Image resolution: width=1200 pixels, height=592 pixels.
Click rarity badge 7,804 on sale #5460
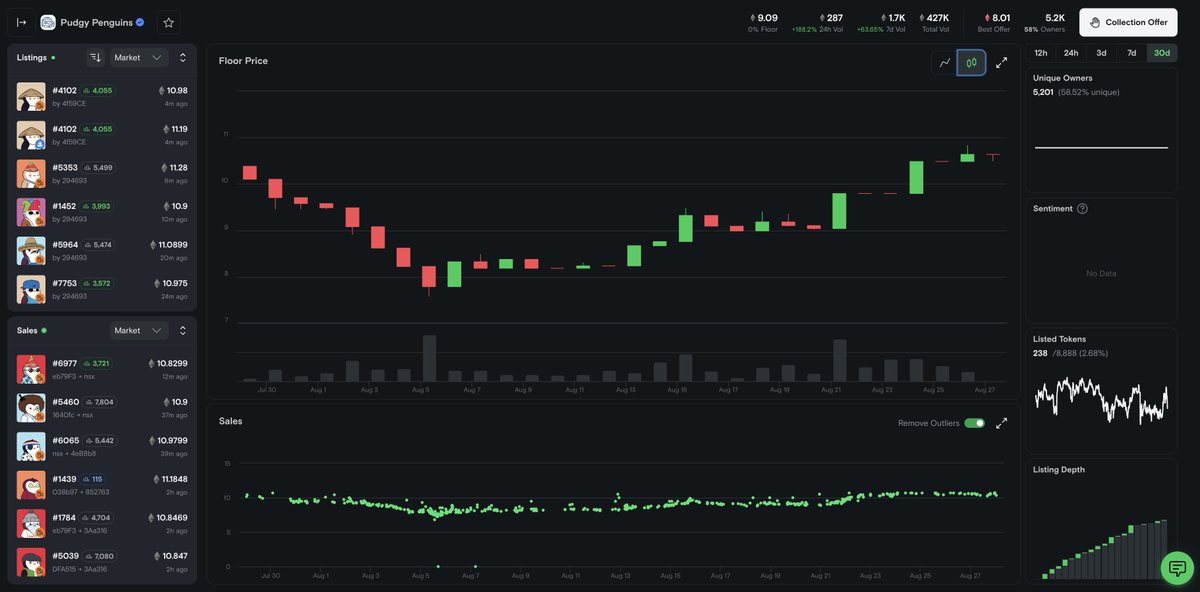click(98, 402)
